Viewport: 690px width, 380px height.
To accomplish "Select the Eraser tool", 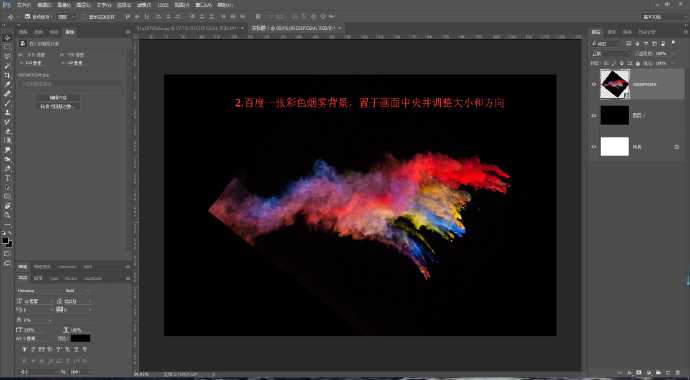I will pos(7,131).
